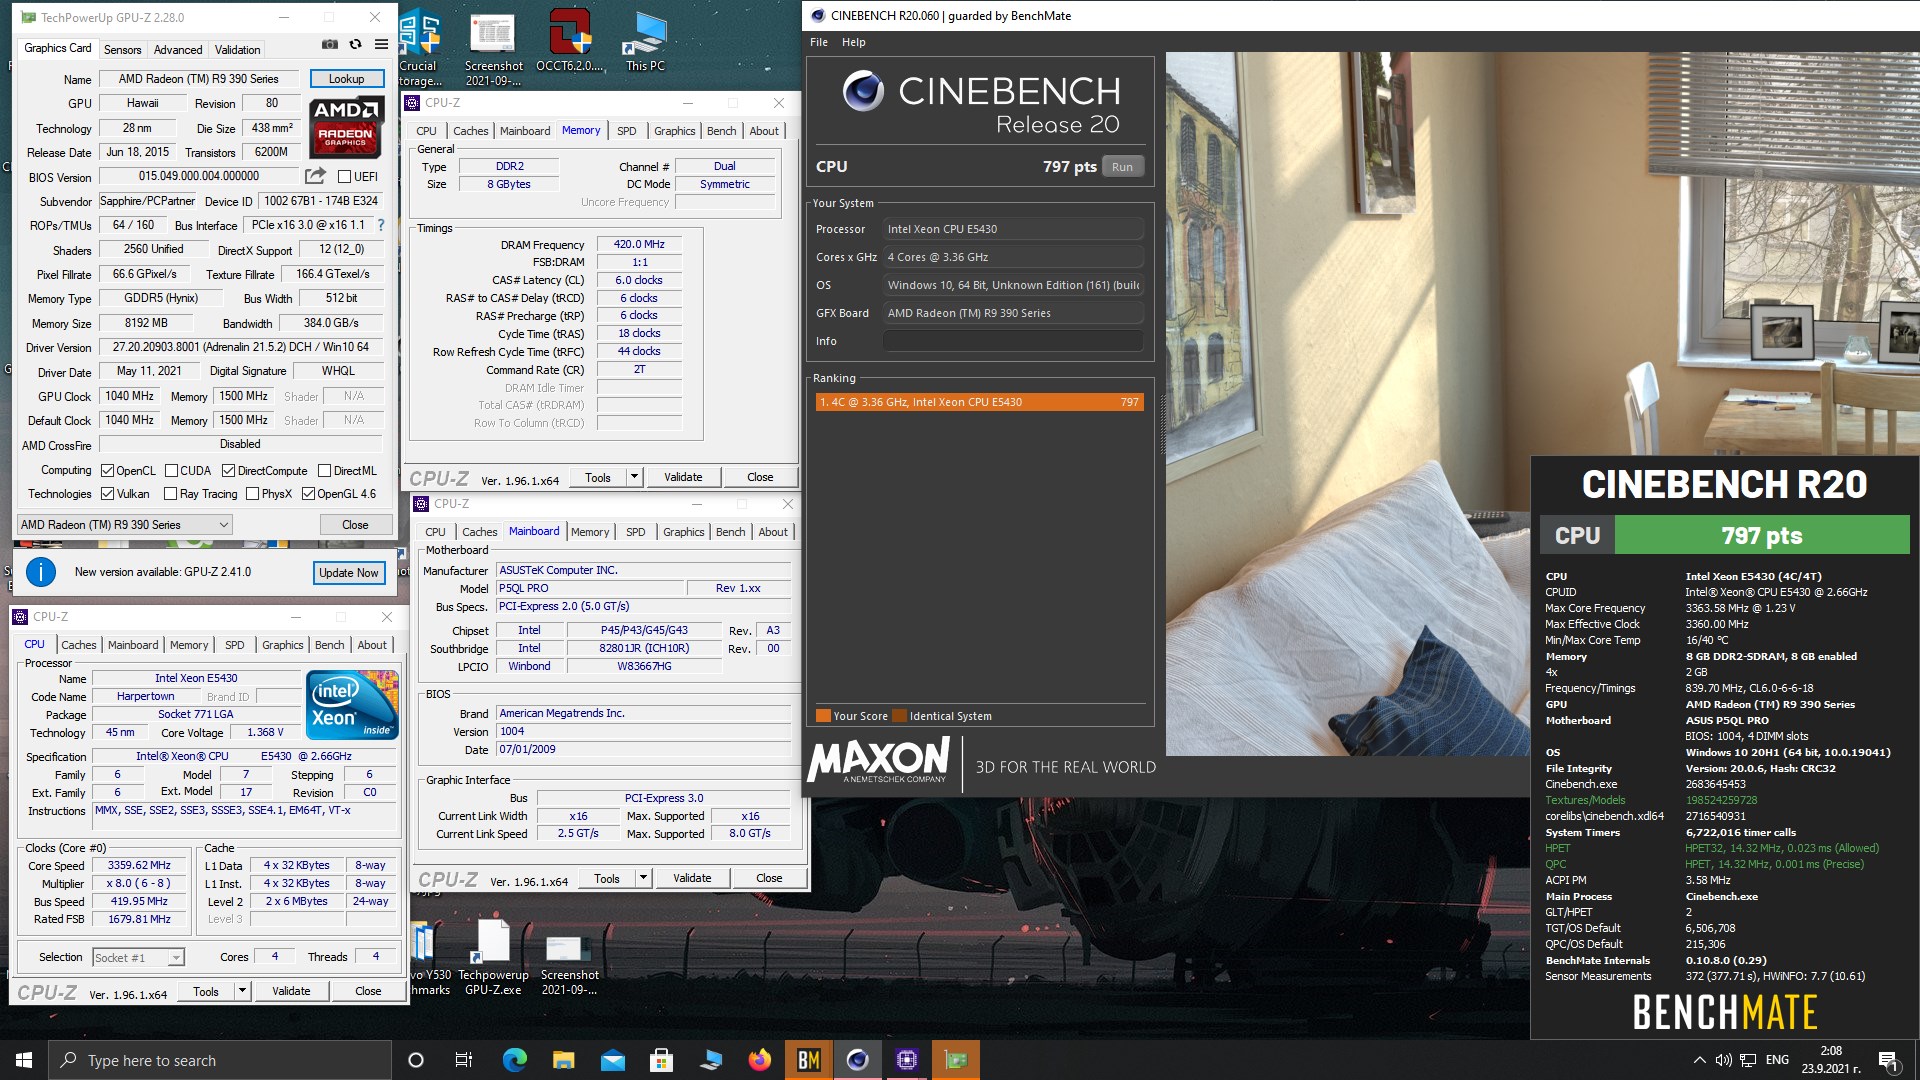This screenshot has width=1920, height=1080.
Task: Click the Run button in Cinebench
Action: click(x=1122, y=167)
